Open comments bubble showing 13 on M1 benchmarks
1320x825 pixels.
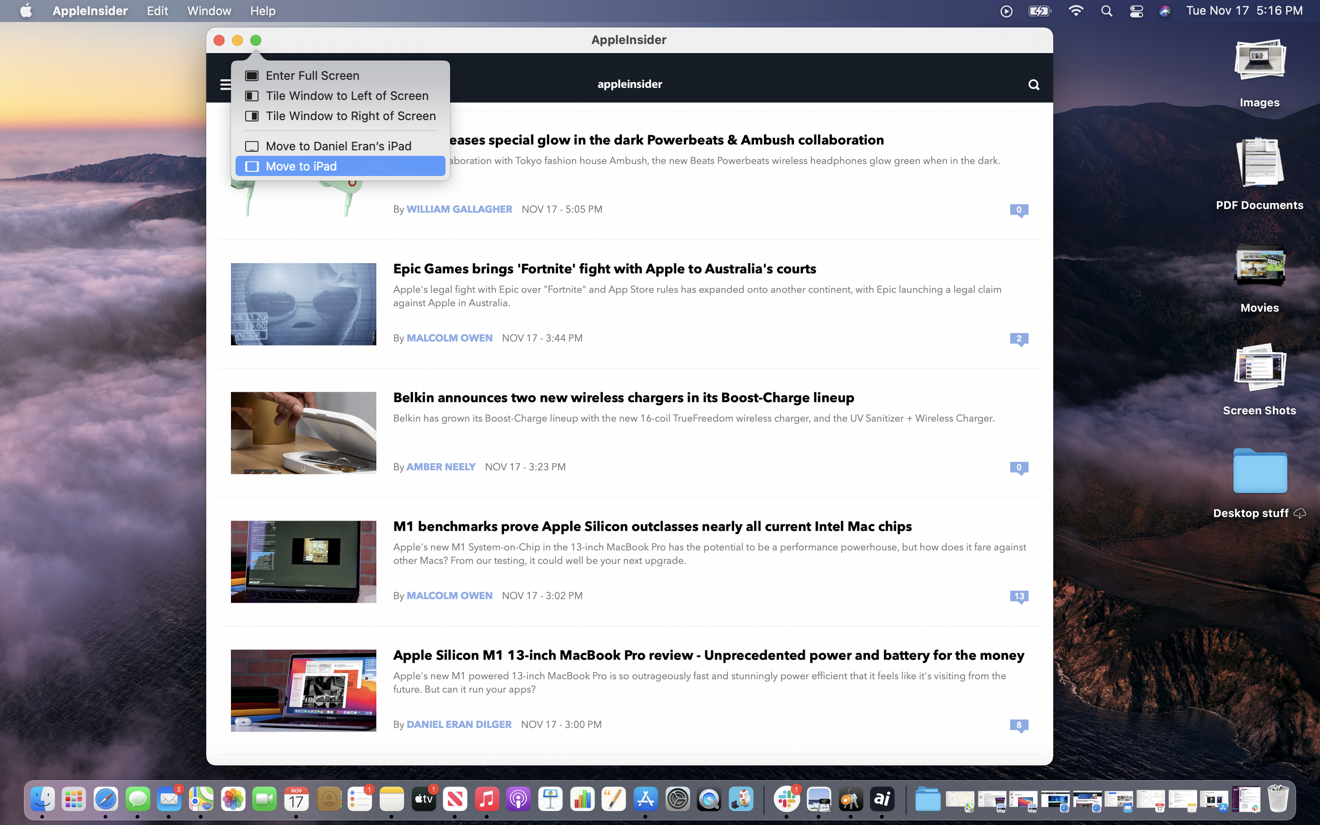1019,597
